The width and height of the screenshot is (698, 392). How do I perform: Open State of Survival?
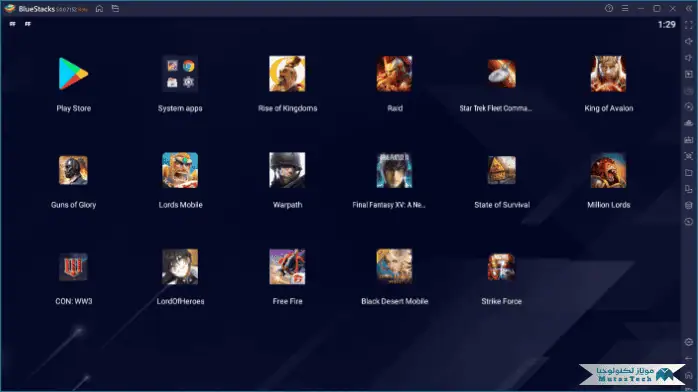502,170
